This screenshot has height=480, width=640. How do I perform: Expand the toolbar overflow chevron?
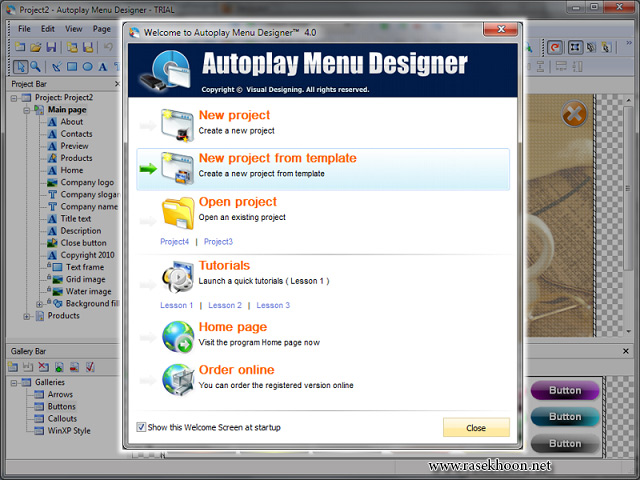pyautogui.click(x=629, y=43)
